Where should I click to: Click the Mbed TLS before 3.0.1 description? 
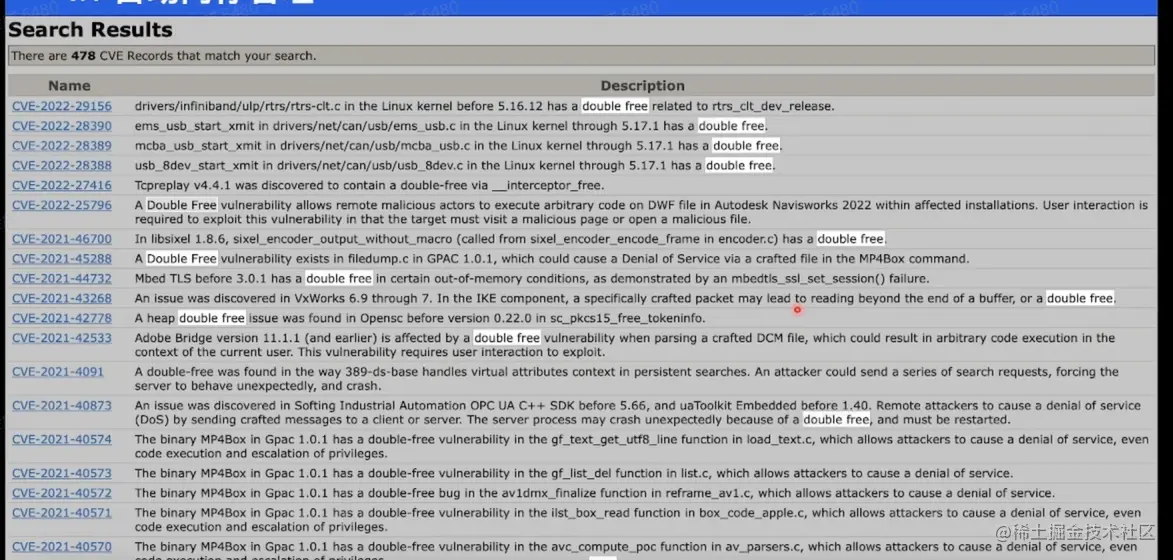[532, 279]
